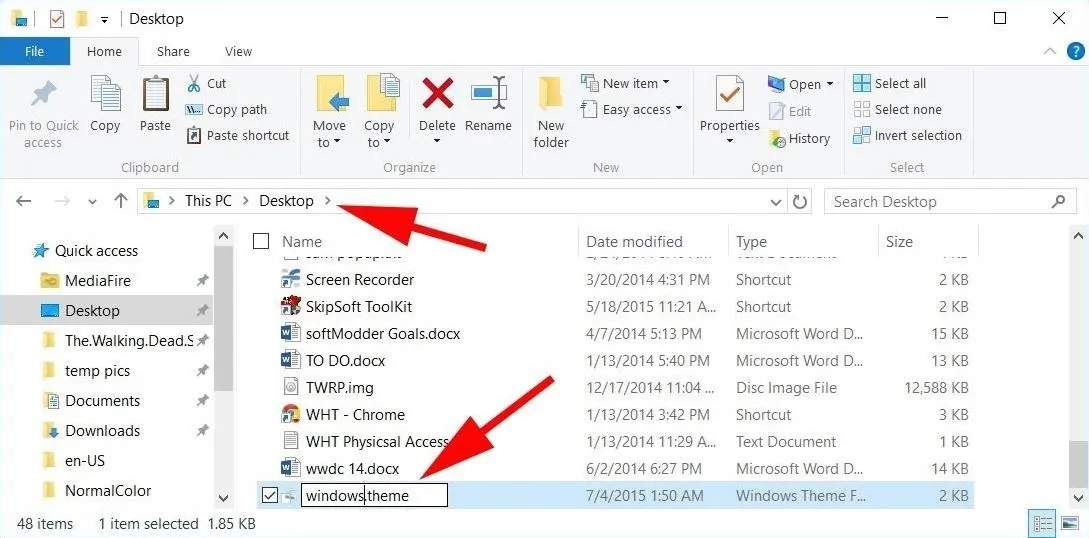1089x538 pixels.
Task: Click Select all in the ribbon
Action: [x=889, y=83]
